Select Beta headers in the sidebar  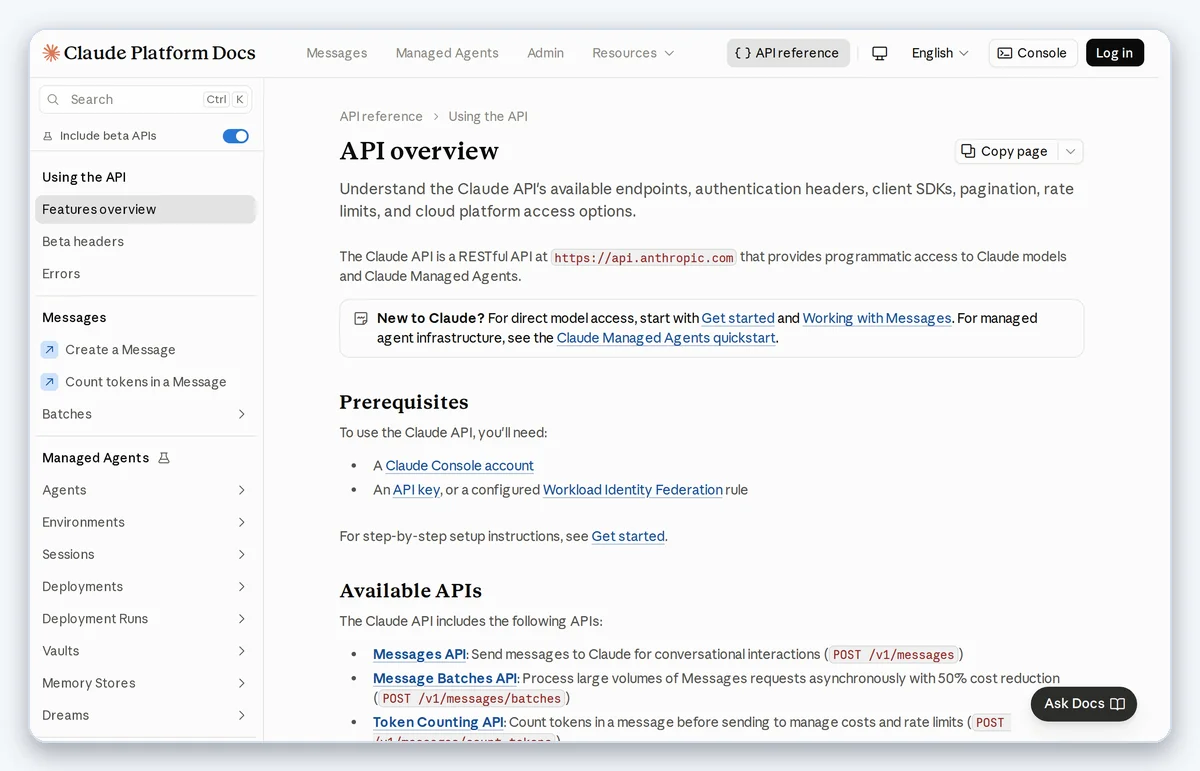(x=145, y=241)
